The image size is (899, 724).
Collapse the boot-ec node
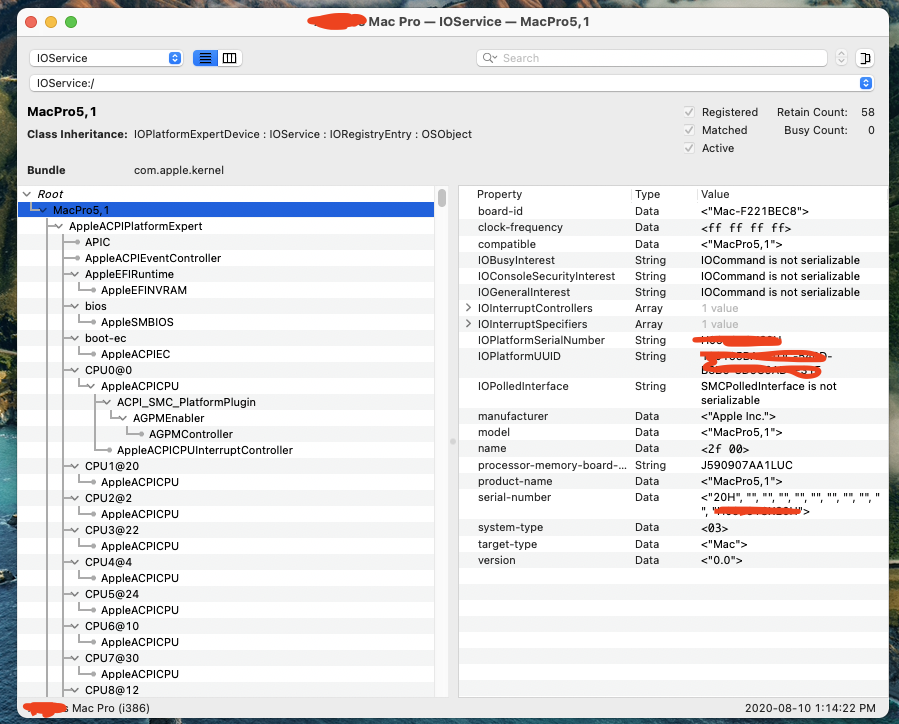(75, 338)
